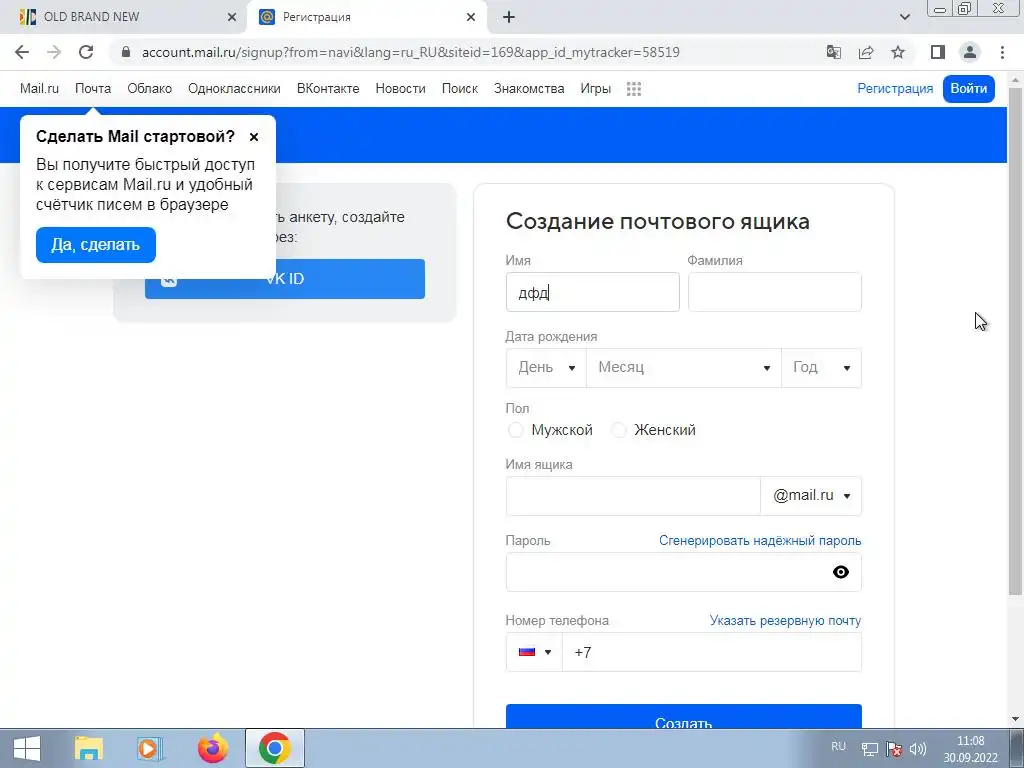Screen dimensions: 1024x768
Task: Expand the Год dropdown
Action: (821, 368)
